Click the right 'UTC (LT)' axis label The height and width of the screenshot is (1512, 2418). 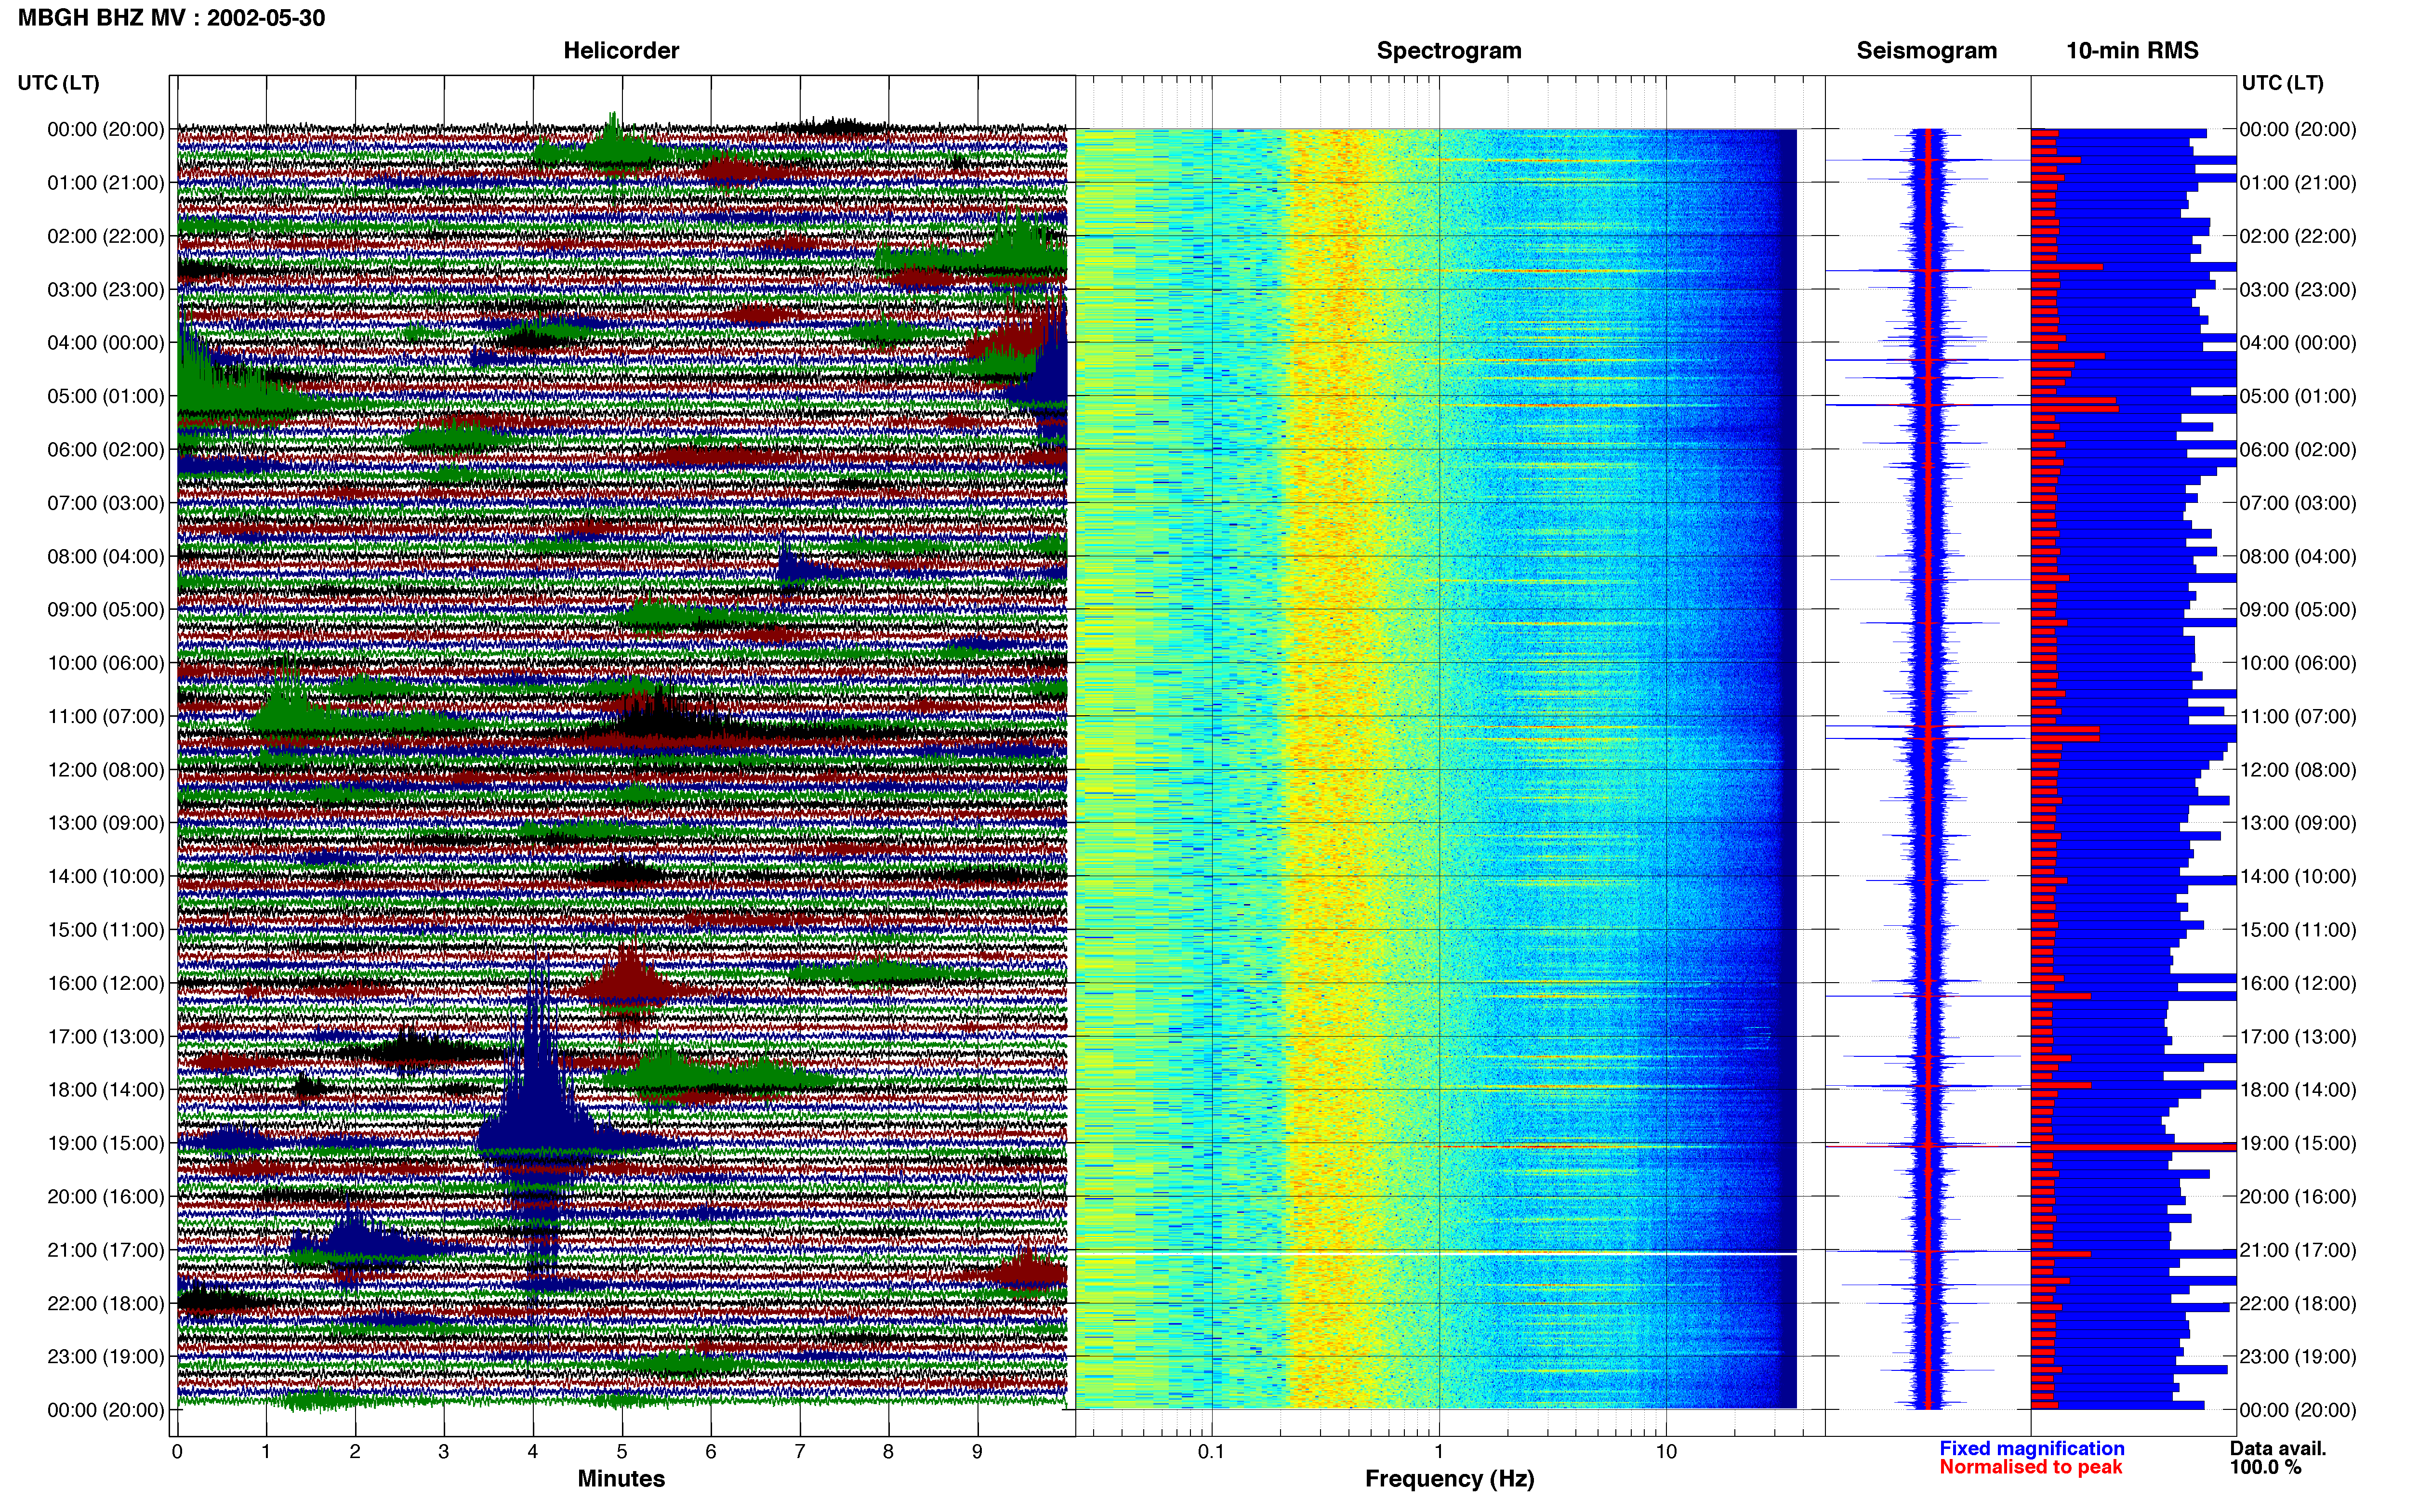(x=2282, y=83)
